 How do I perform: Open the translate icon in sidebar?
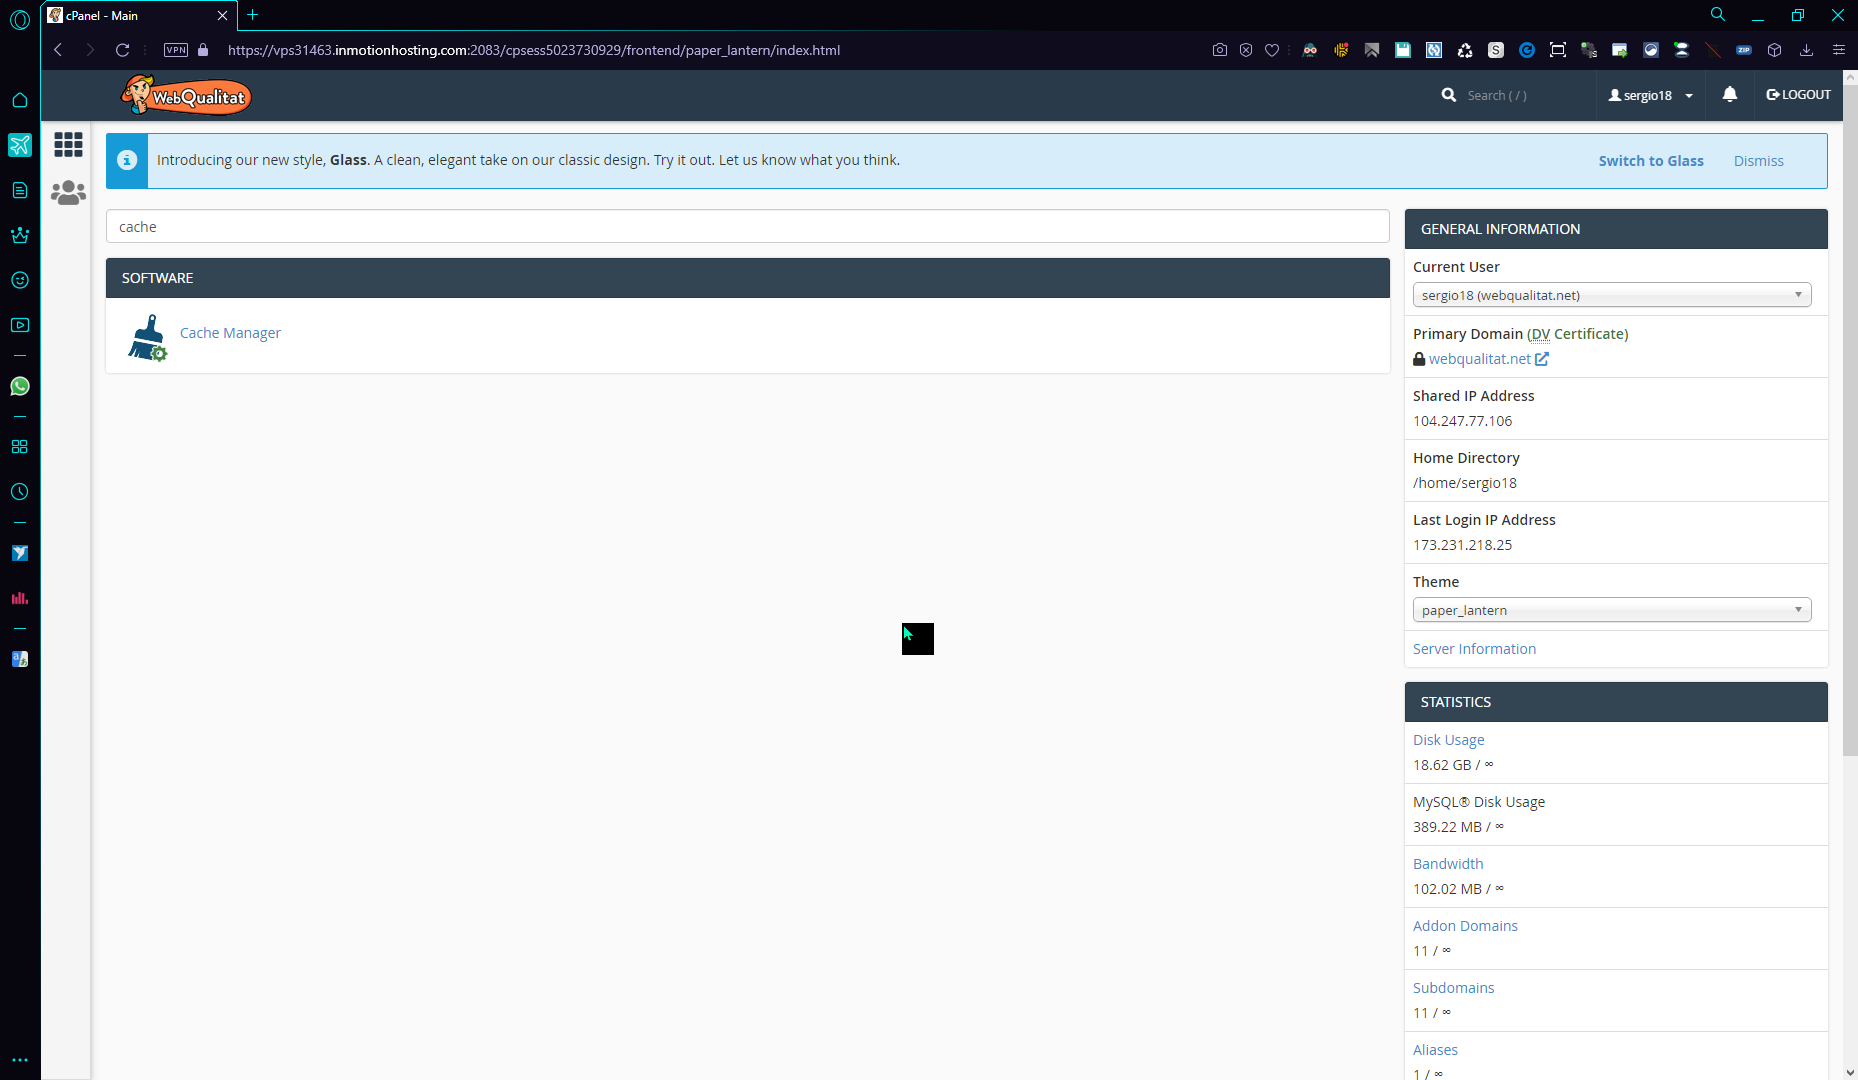click(20, 659)
